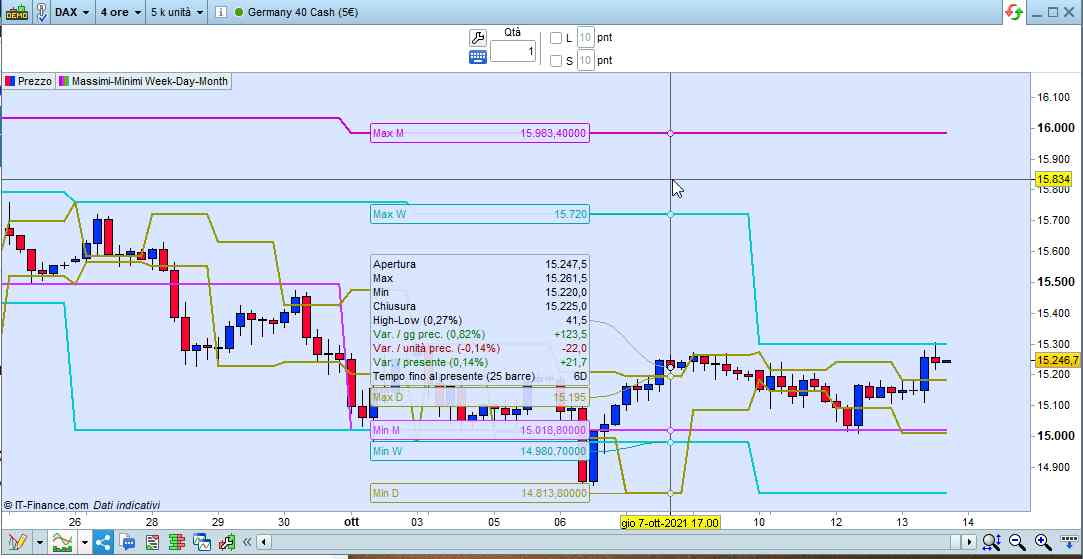Click the Qtà quantity input field
The image size is (1083, 559).
pyautogui.click(x=513, y=50)
